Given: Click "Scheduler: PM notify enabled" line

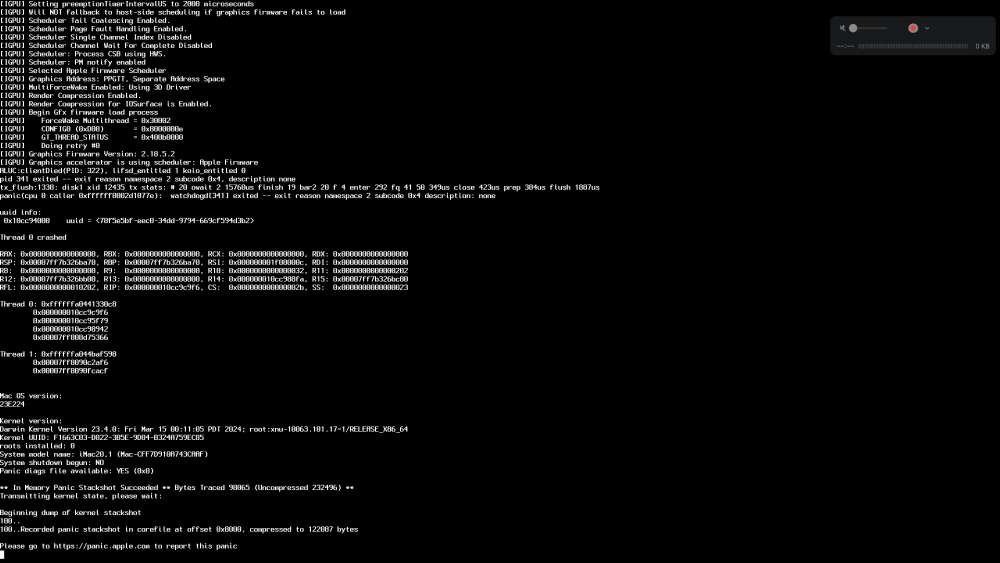Looking at the screenshot, I should coord(73,62).
